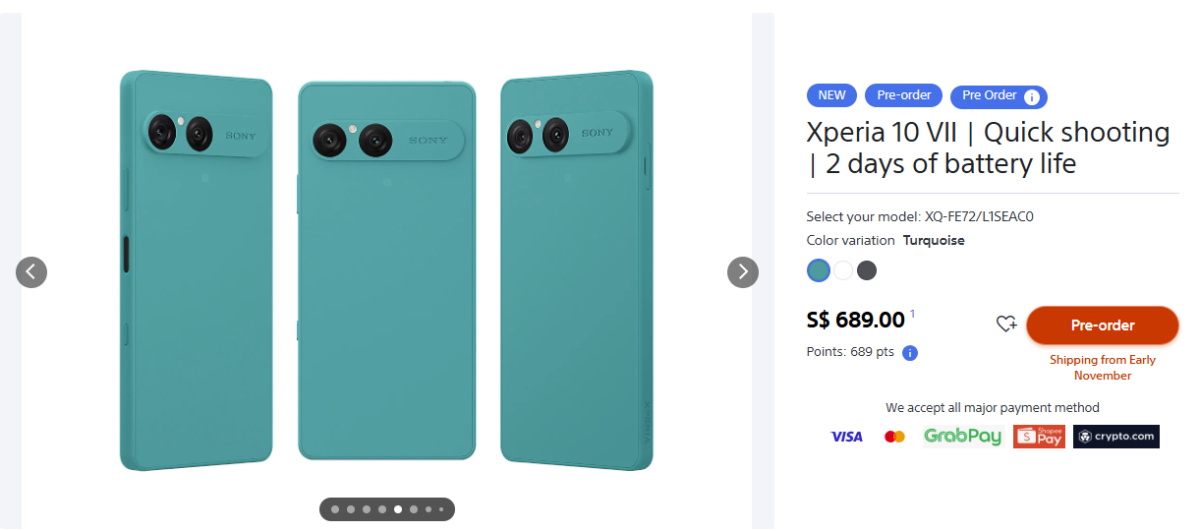Advance to the next product image

click(x=742, y=272)
